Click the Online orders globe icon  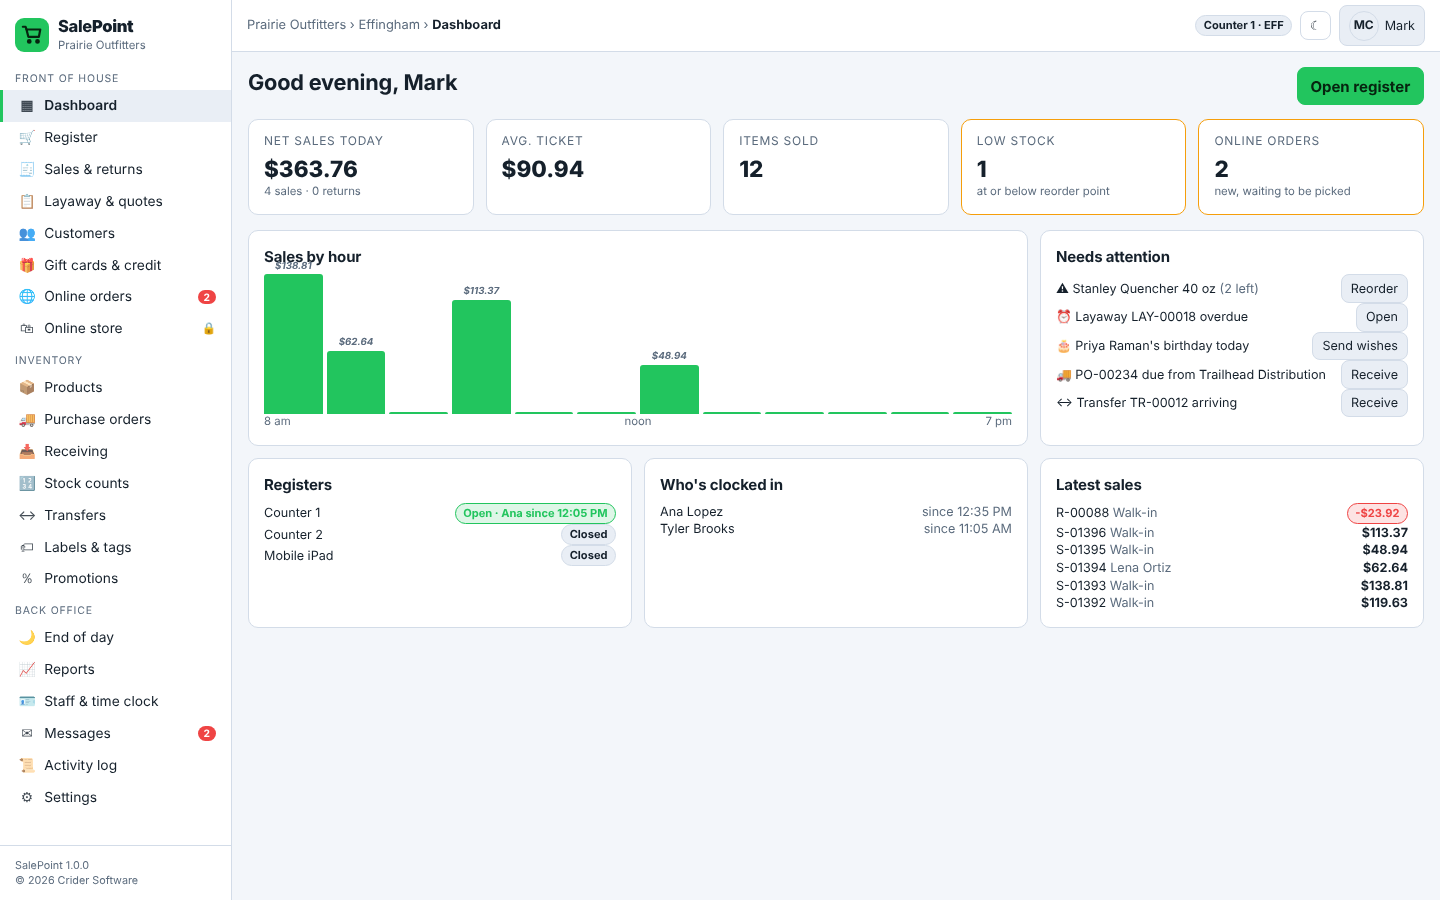pos(27,297)
